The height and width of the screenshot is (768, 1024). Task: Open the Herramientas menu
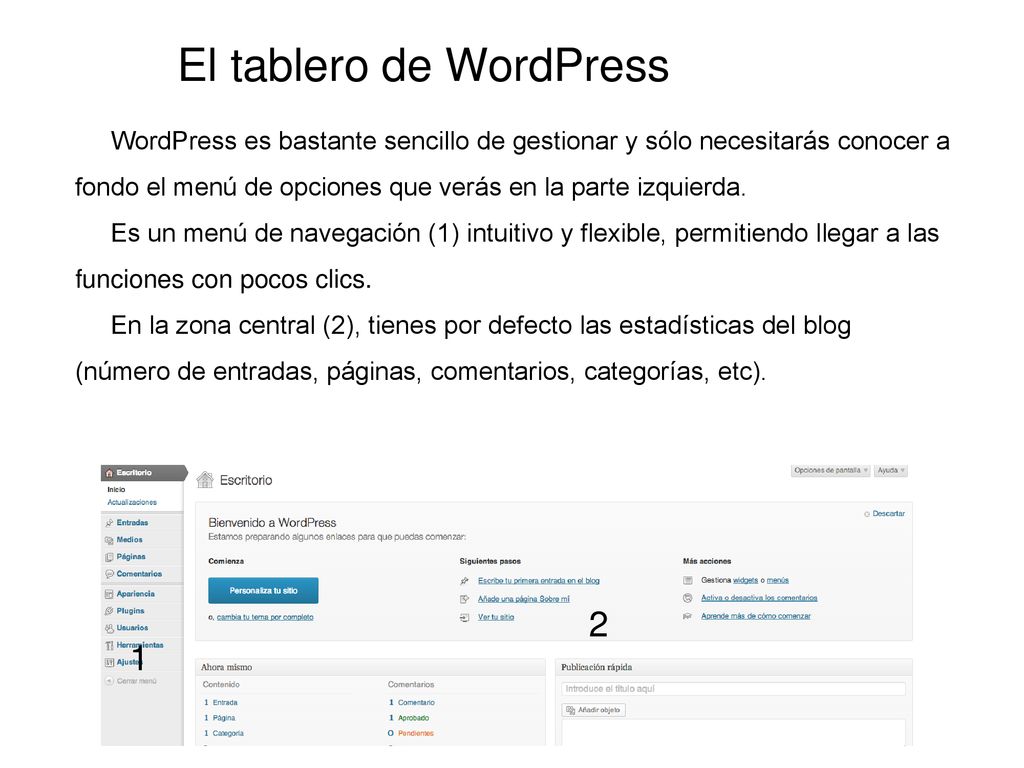[x=142, y=645]
